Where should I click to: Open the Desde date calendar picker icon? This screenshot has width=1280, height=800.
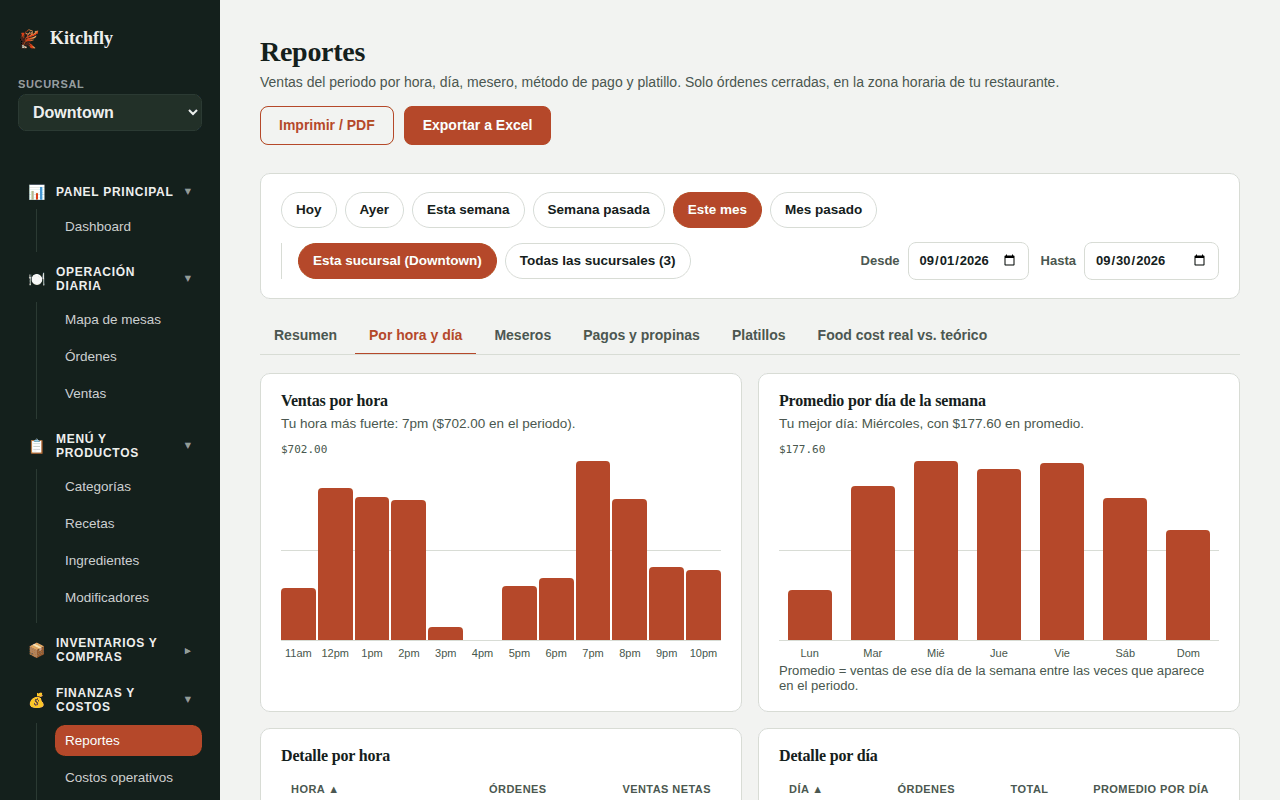(1009, 260)
